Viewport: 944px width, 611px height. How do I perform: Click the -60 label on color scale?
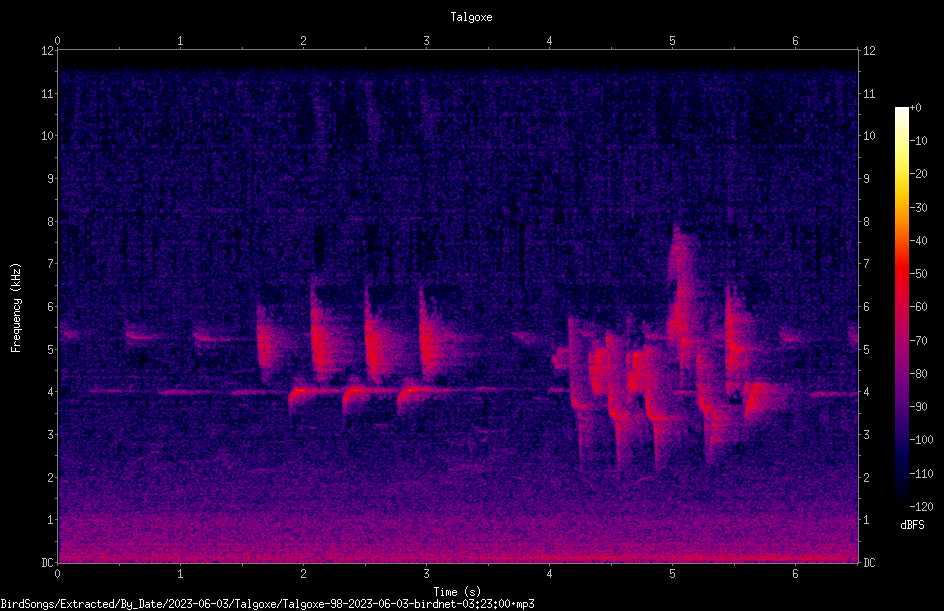click(x=919, y=307)
